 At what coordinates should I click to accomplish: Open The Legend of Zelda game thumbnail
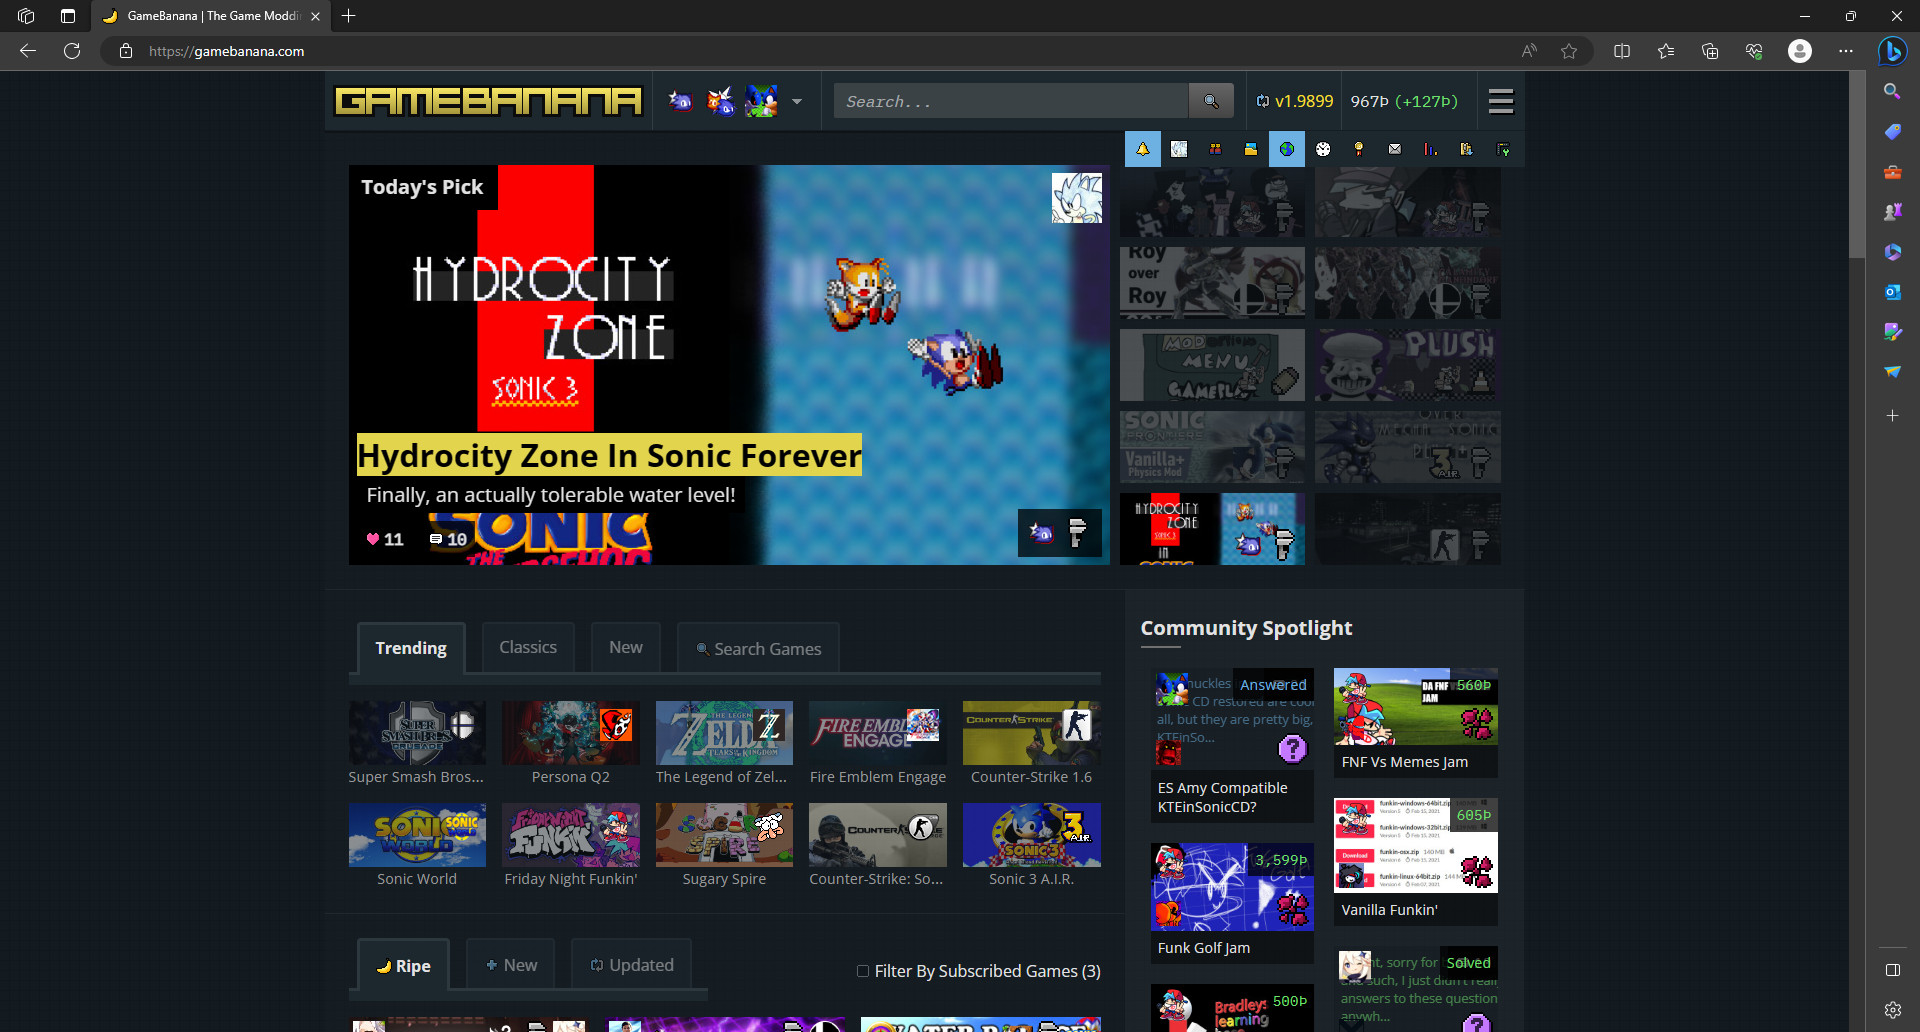pos(724,733)
